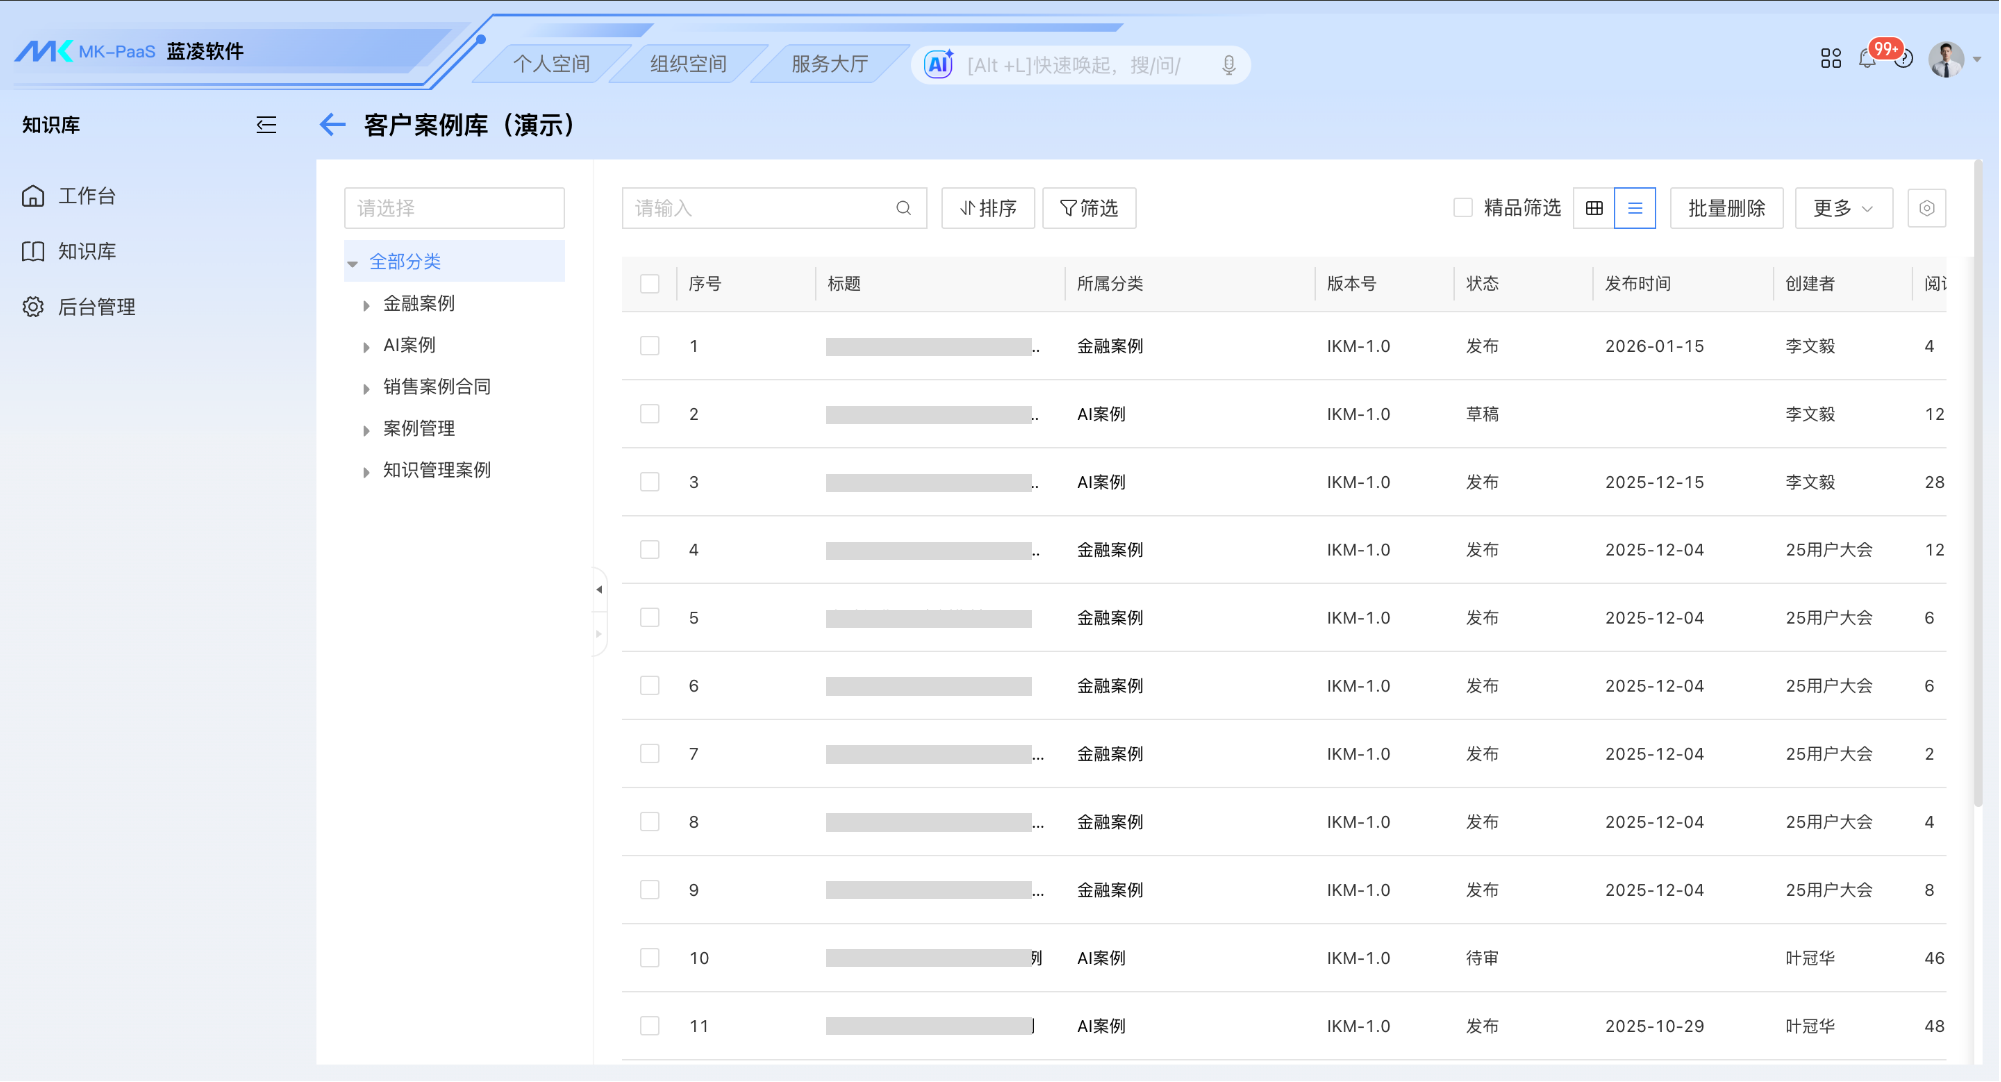Open the 请选择 category dropdown
The image size is (2001, 1082).
pyautogui.click(x=454, y=208)
